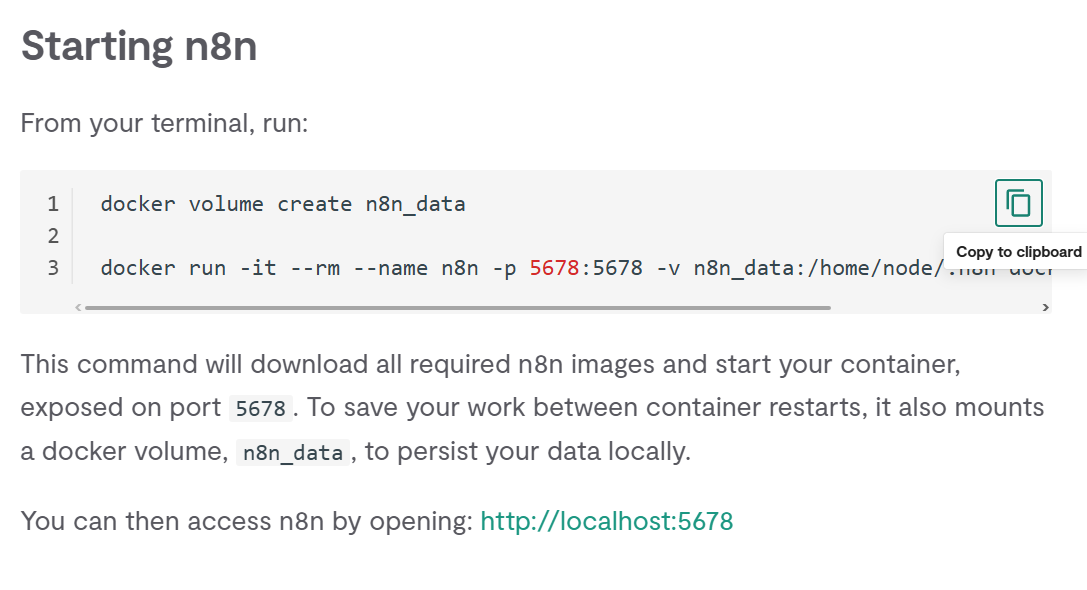Select line number 3 in code block
Image resolution: width=1087 pixels, height=590 pixels.
click(53, 268)
